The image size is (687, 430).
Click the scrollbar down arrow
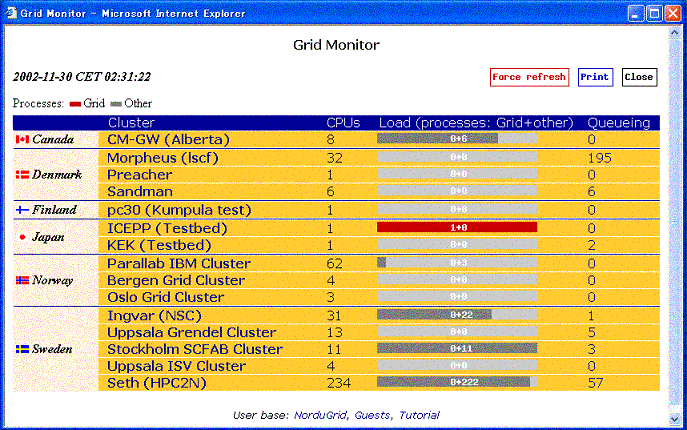pos(675,419)
